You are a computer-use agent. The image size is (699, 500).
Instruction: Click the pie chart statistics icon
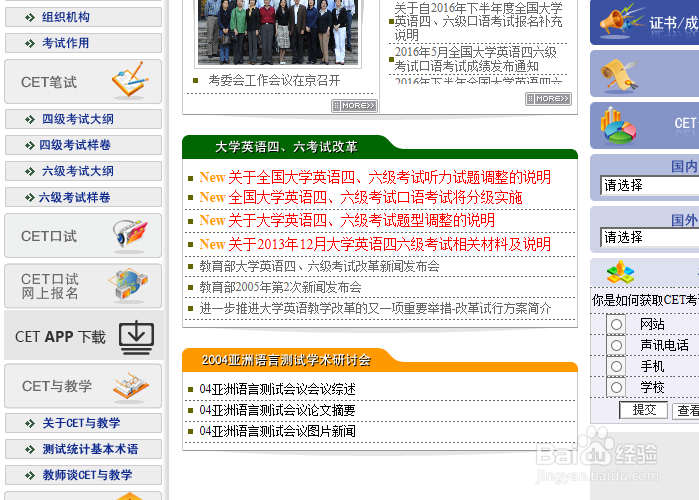tap(617, 126)
